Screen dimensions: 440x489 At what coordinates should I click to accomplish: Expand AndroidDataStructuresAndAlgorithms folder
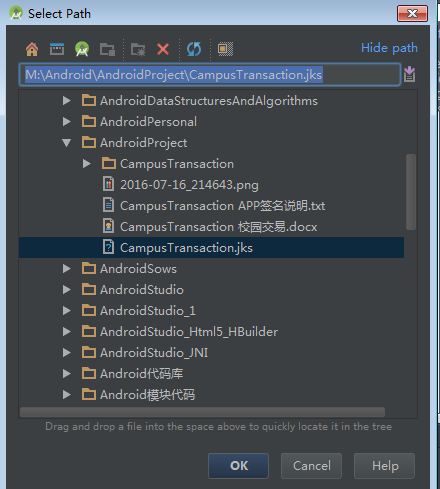tap(67, 100)
